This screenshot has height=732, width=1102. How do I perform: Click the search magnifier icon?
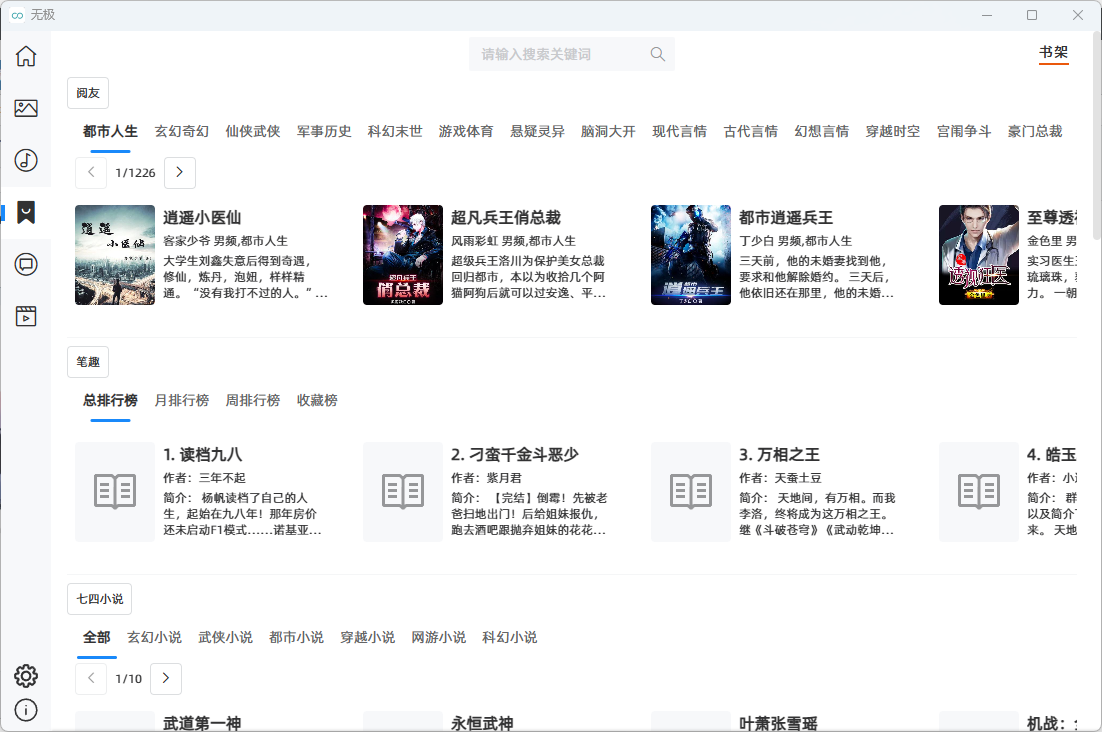657,54
